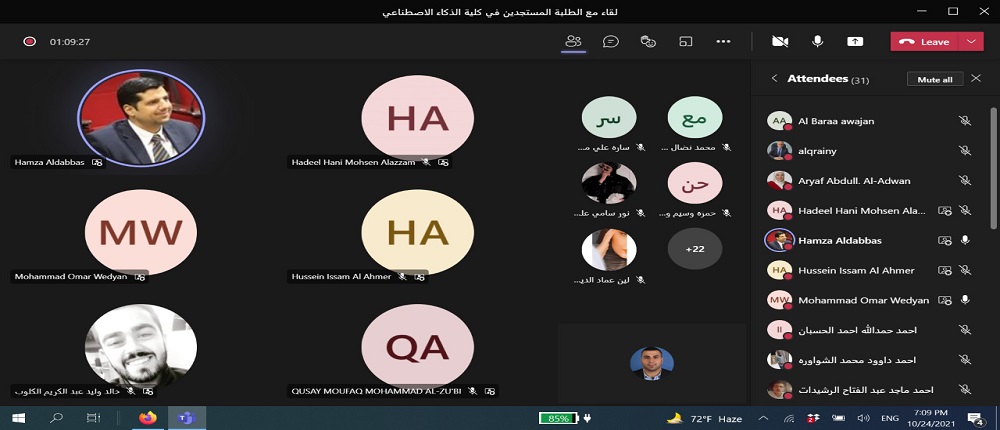Click the recording indicator icon

tap(30, 42)
